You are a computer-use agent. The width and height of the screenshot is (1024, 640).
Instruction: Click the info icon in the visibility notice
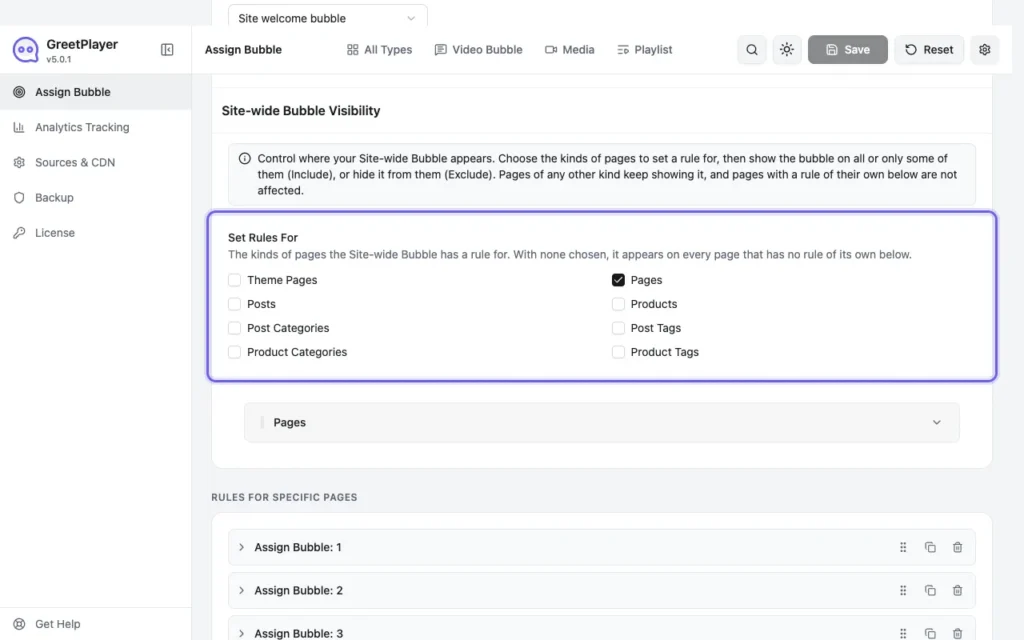[244, 159]
